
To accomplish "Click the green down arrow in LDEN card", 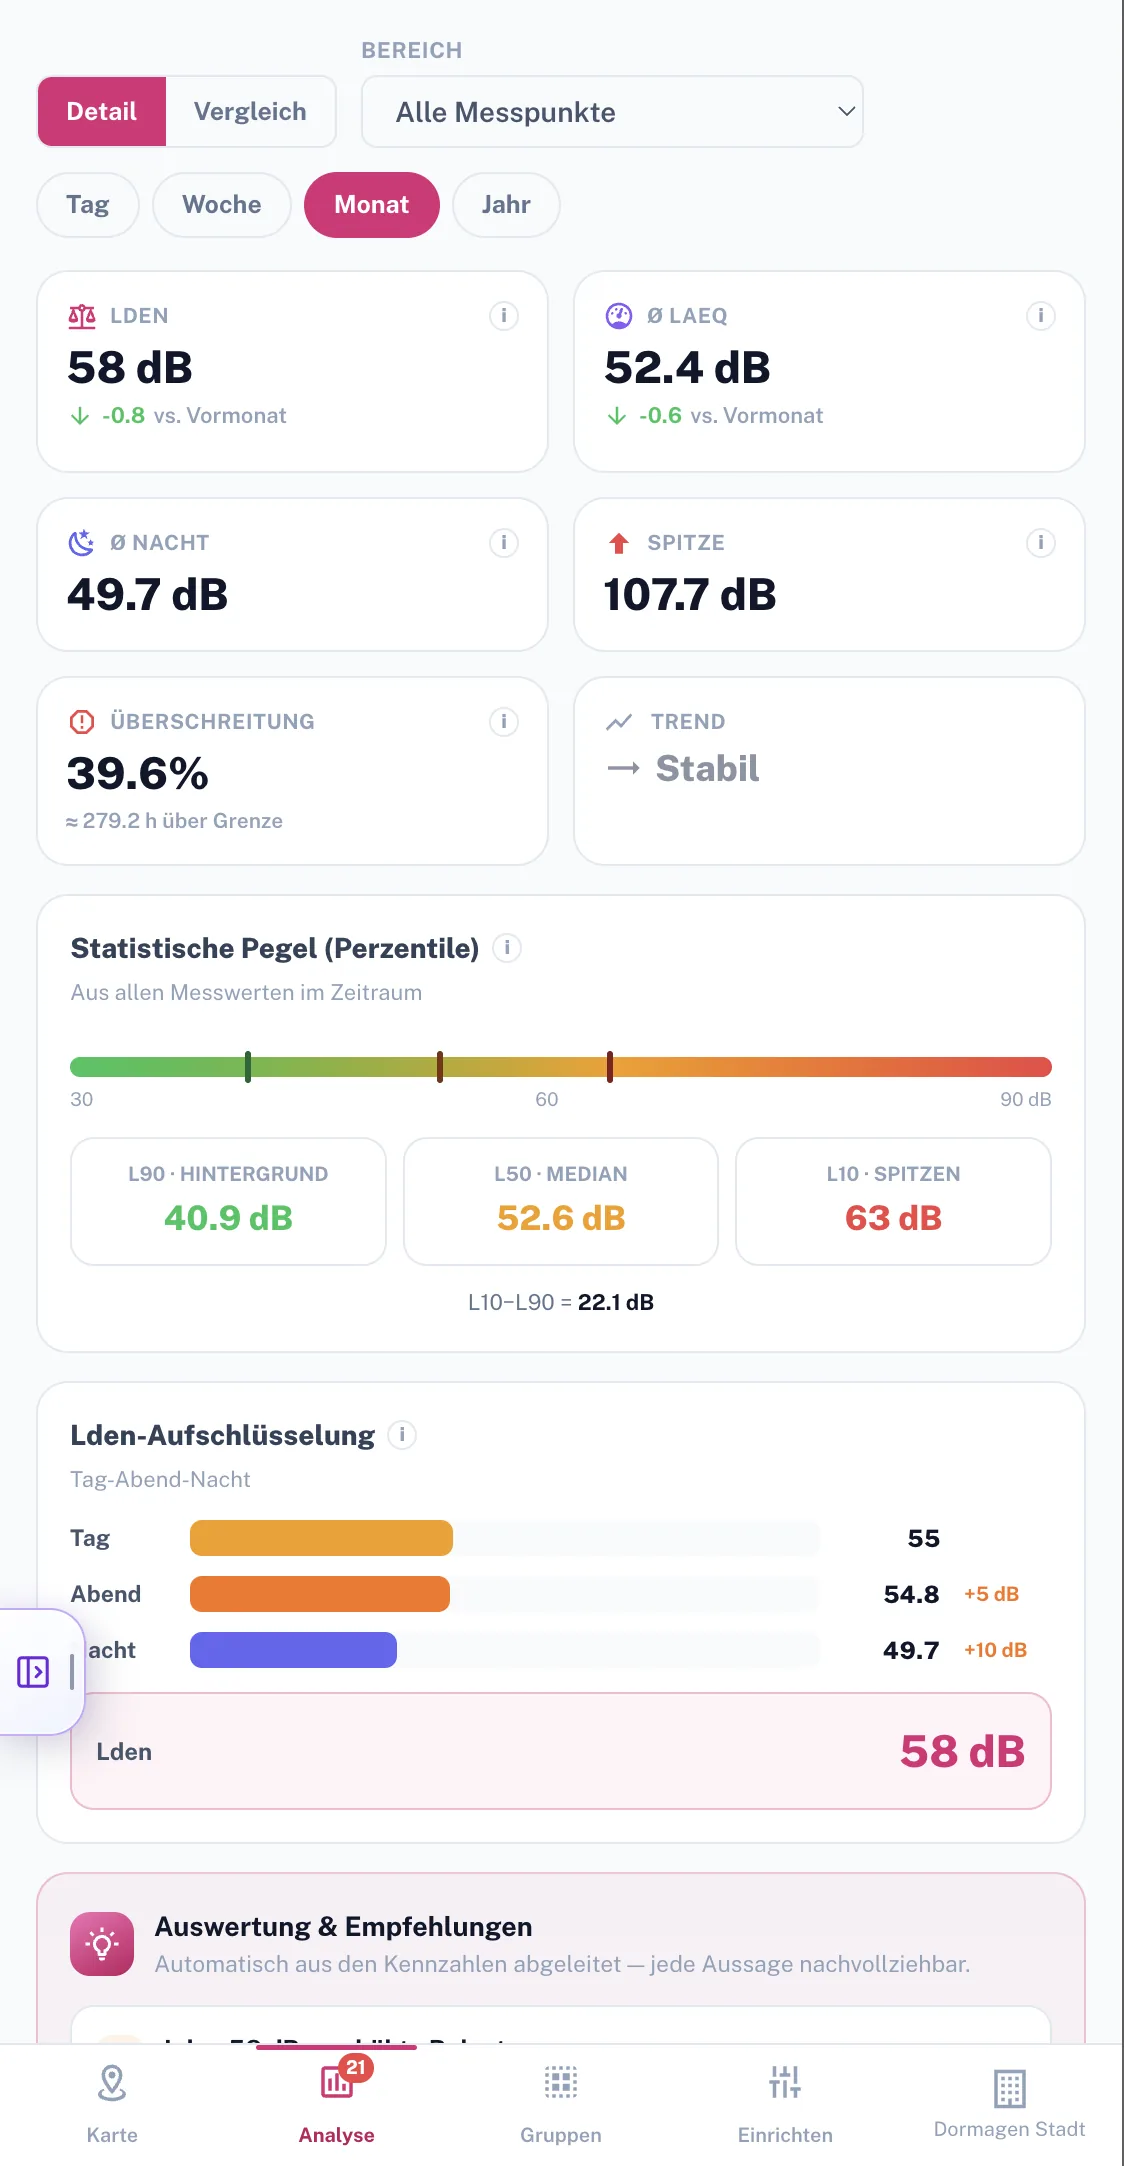I will (x=80, y=416).
